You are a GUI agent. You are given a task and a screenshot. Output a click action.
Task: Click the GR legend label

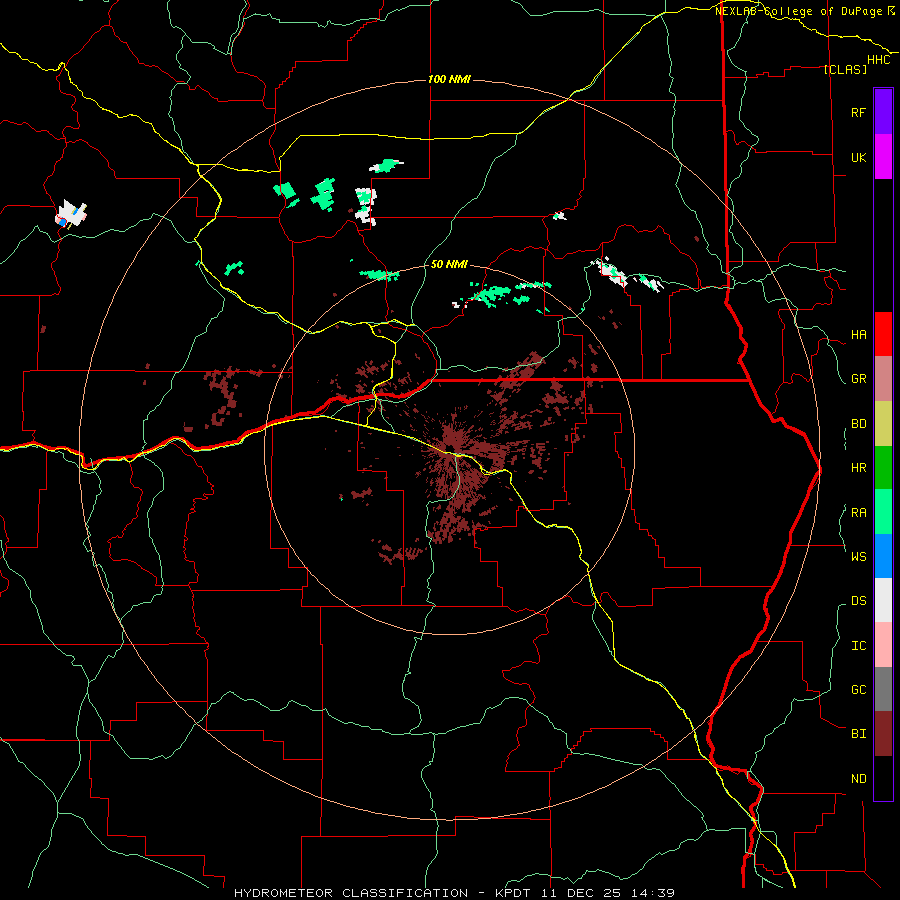coord(858,379)
